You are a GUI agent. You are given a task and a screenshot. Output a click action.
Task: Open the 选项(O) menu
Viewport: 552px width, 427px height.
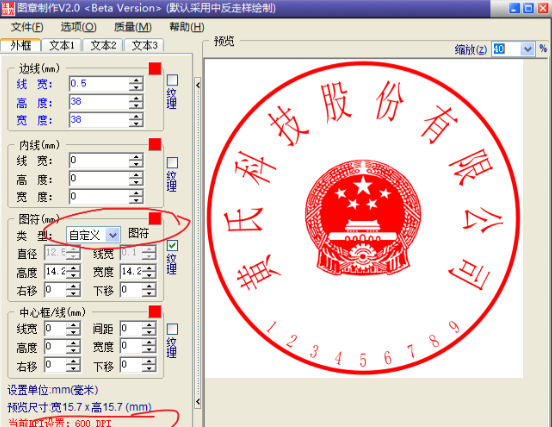point(79,27)
